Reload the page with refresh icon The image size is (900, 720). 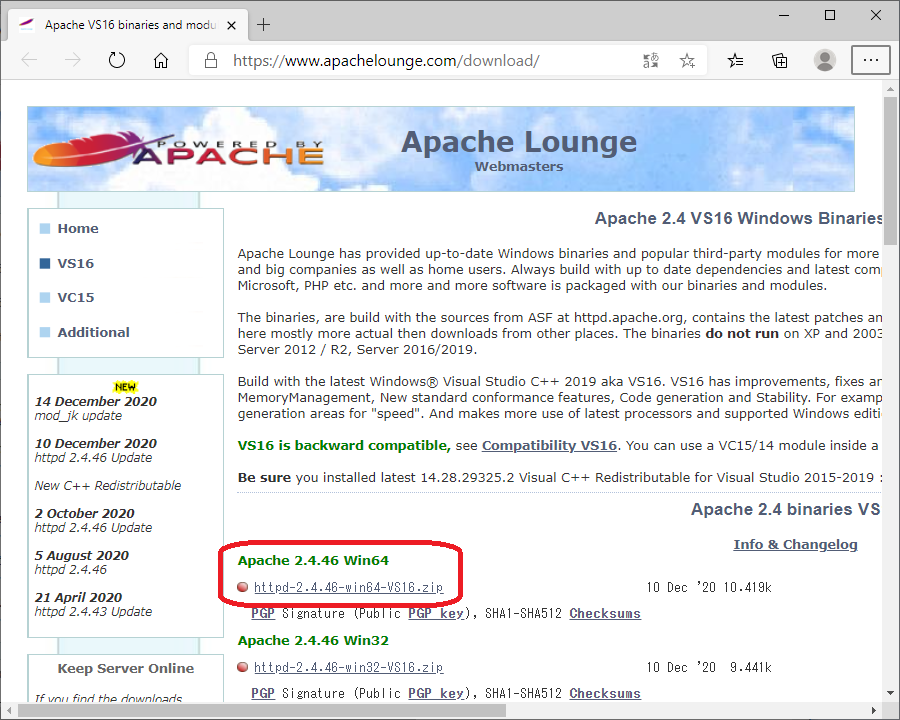(117, 60)
